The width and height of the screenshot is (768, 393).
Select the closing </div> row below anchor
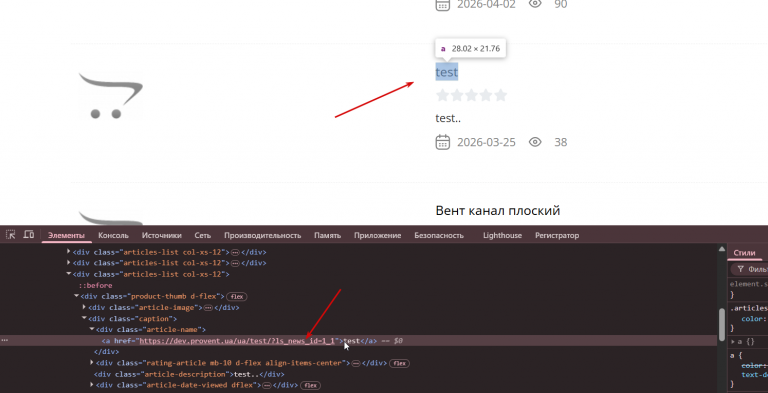point(106,352)
